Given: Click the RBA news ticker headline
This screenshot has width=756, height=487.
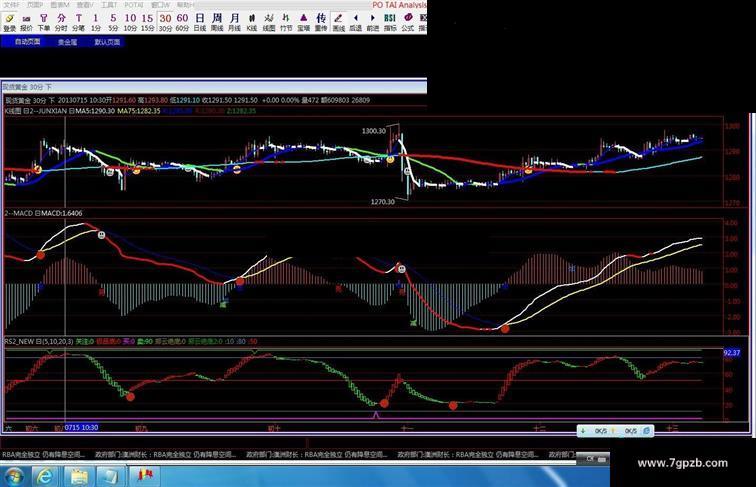Looking at the screenshot, I should click(45, 453).
